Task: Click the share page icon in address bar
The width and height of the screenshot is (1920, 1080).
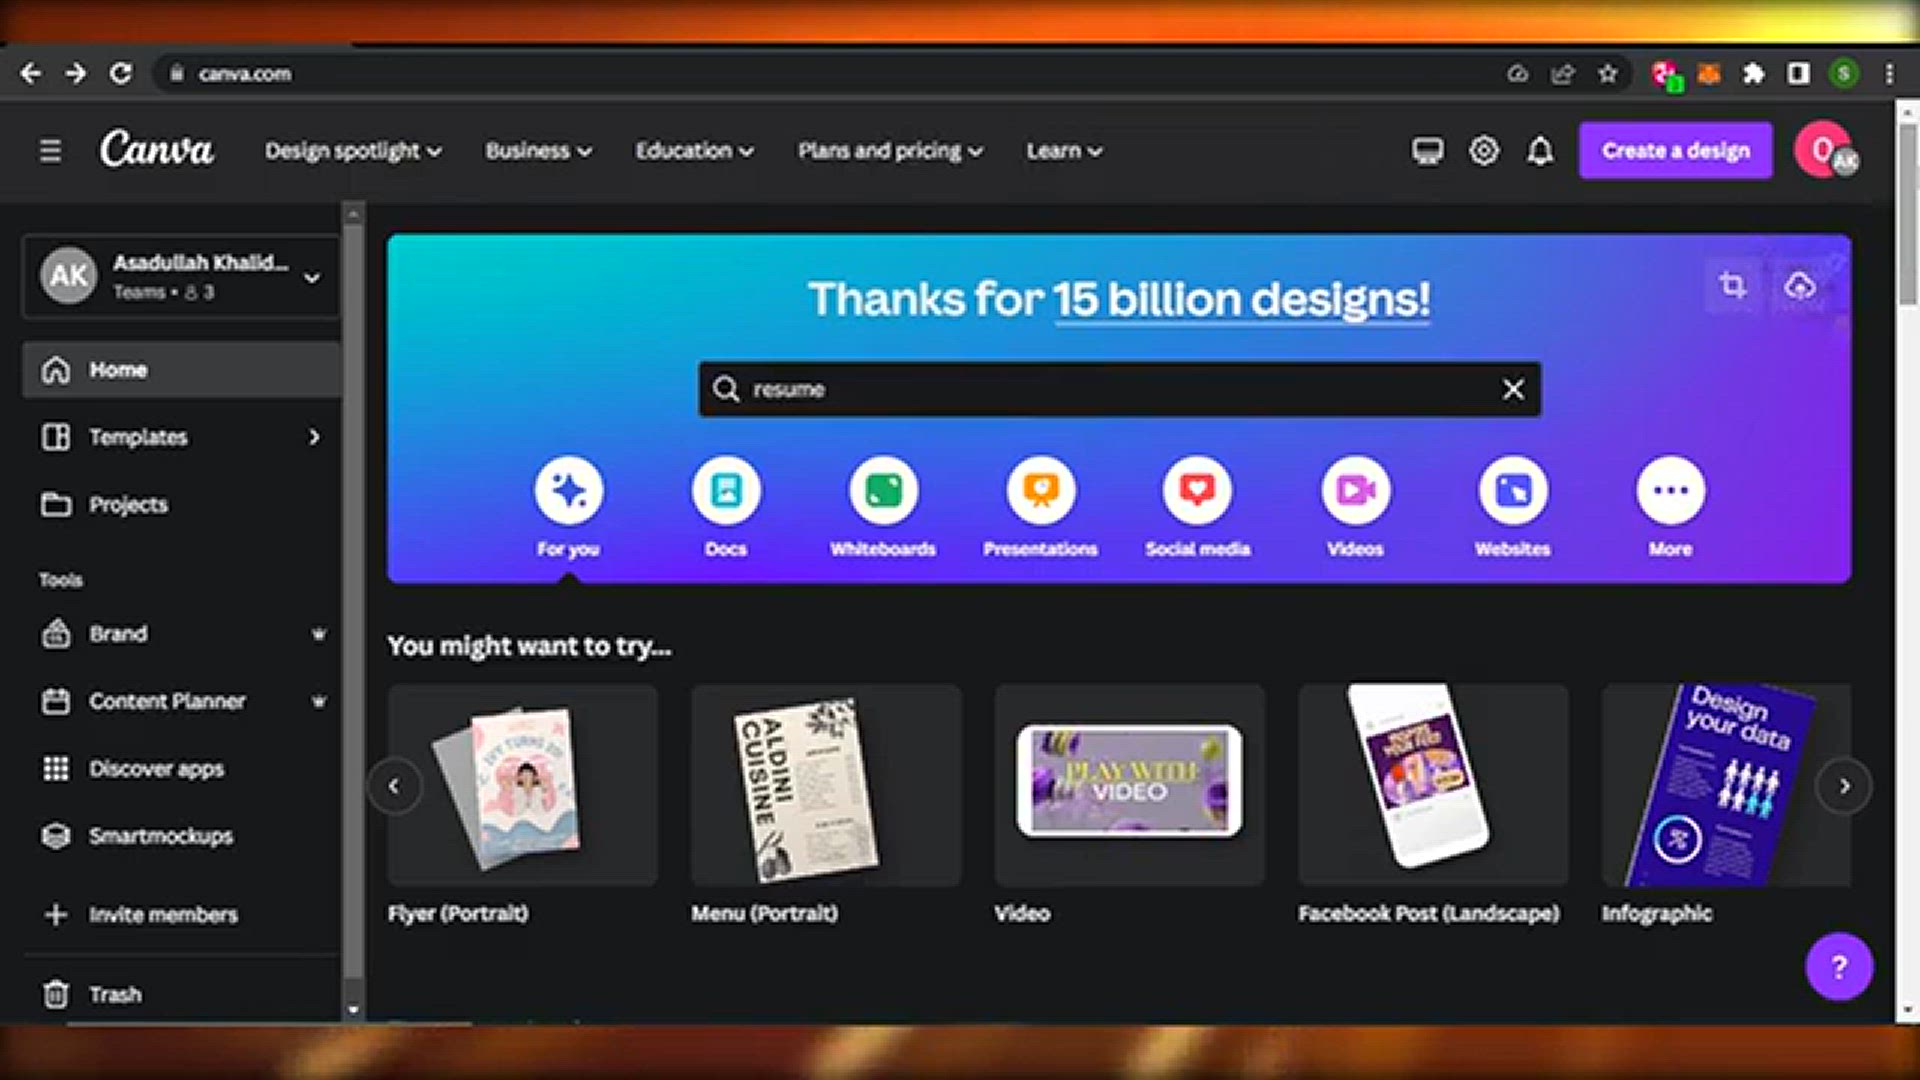Action: pos(1562,73)
